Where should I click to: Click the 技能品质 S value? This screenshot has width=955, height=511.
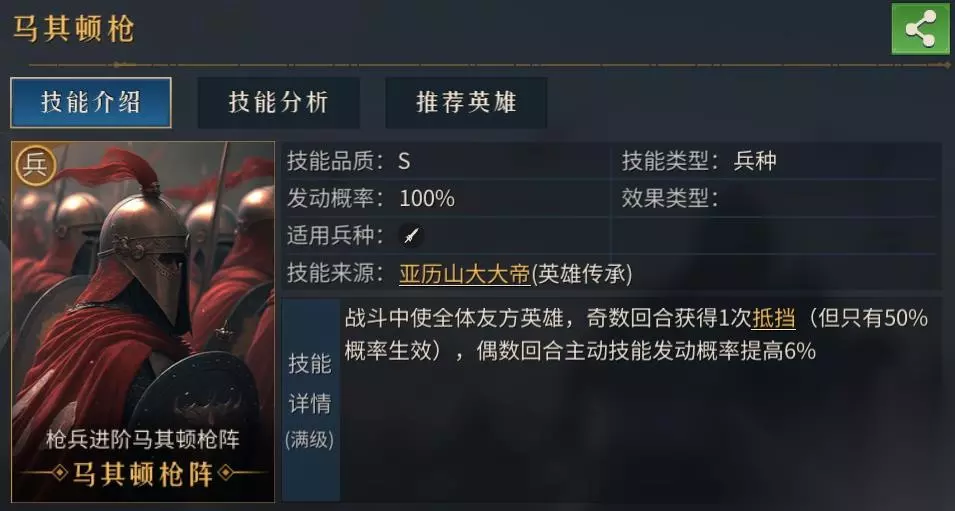click(404, 161)
